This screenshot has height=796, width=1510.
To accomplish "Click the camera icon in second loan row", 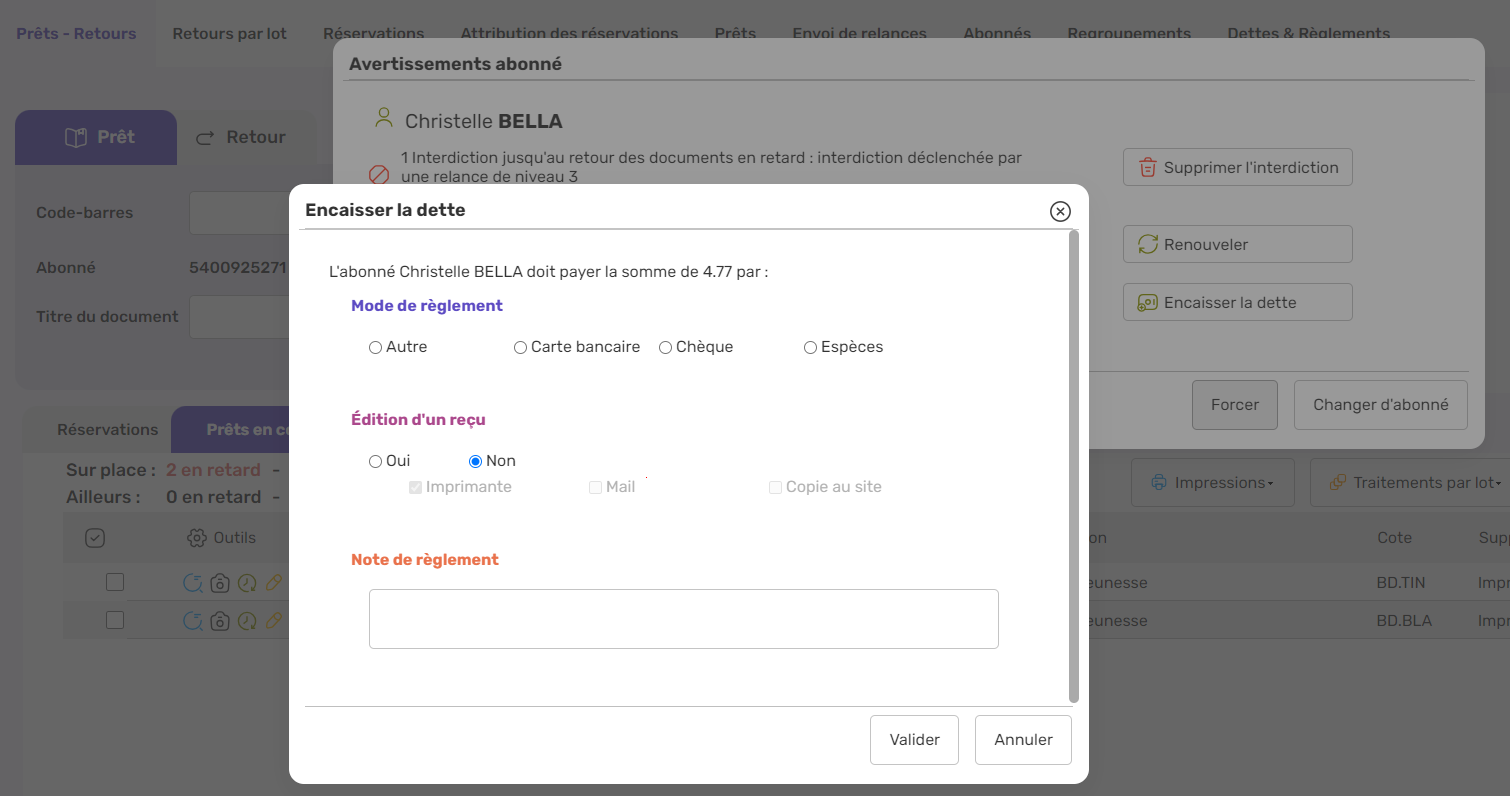I will (x=220, y=621).
